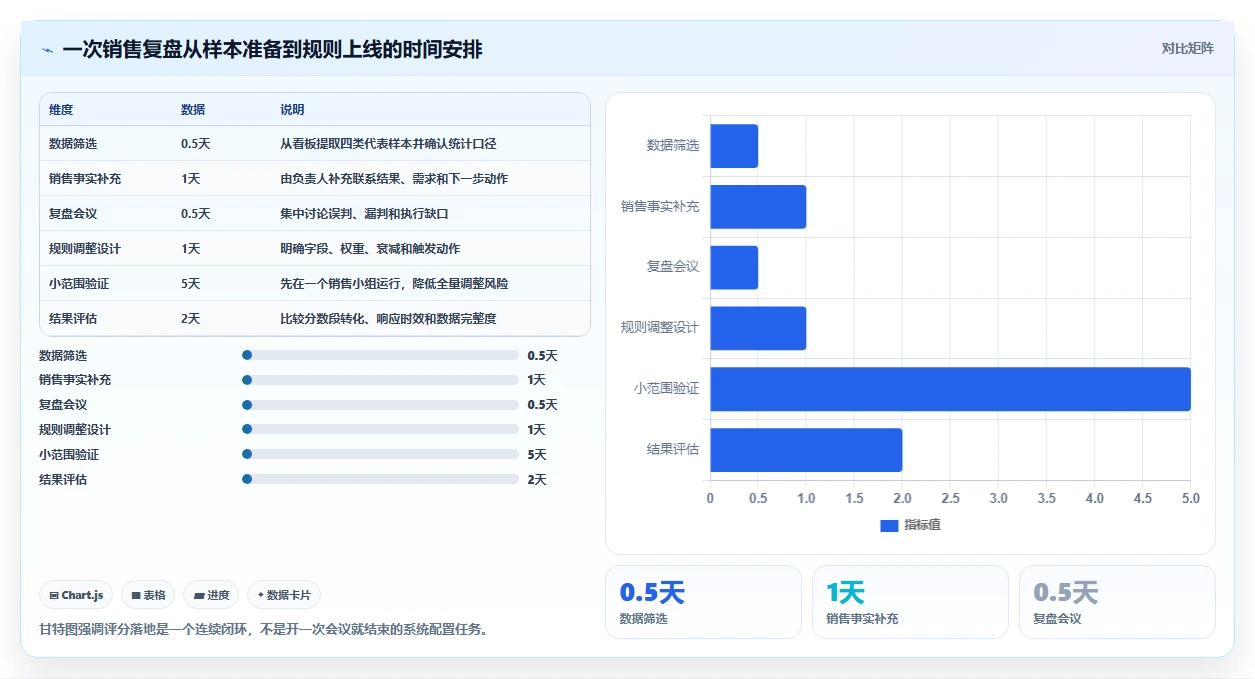1255x679 pixels.
Task: Click the 说明 column header
Action: (292, 110)
